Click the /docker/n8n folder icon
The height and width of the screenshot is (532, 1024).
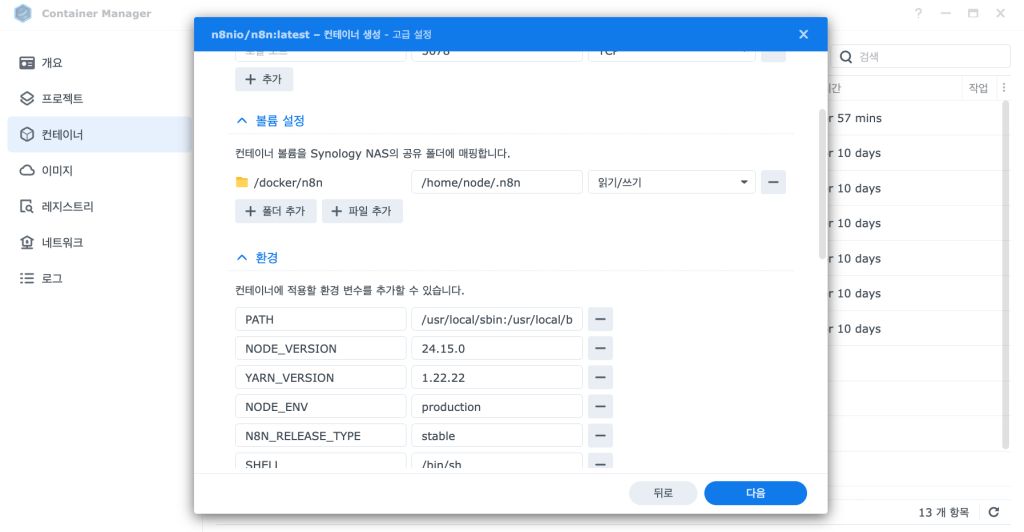coord(242,182)
